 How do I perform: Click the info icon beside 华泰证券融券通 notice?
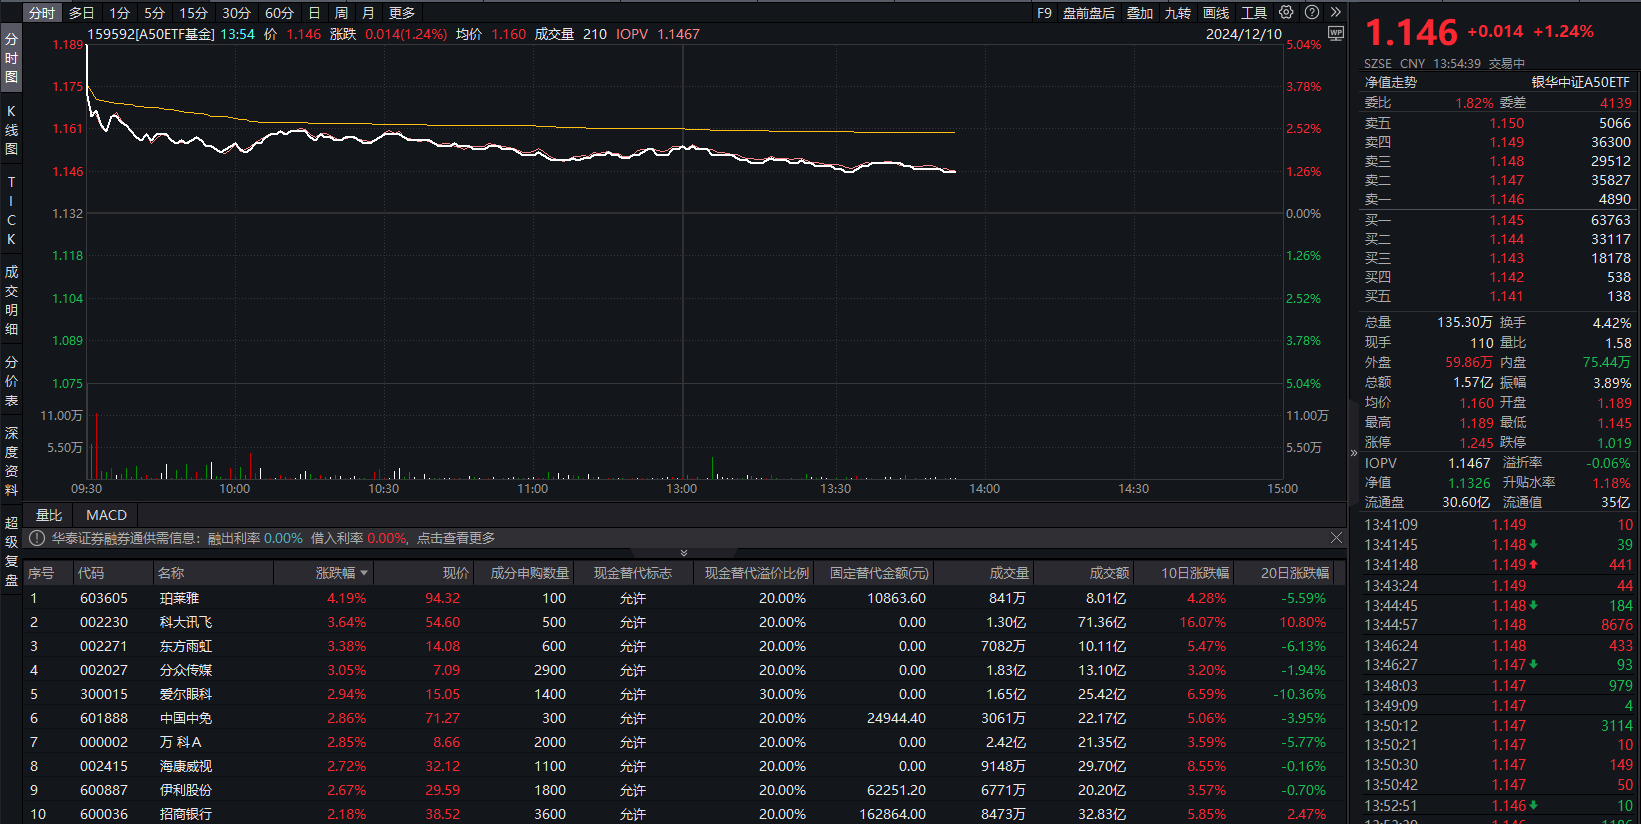coord(37,538)
